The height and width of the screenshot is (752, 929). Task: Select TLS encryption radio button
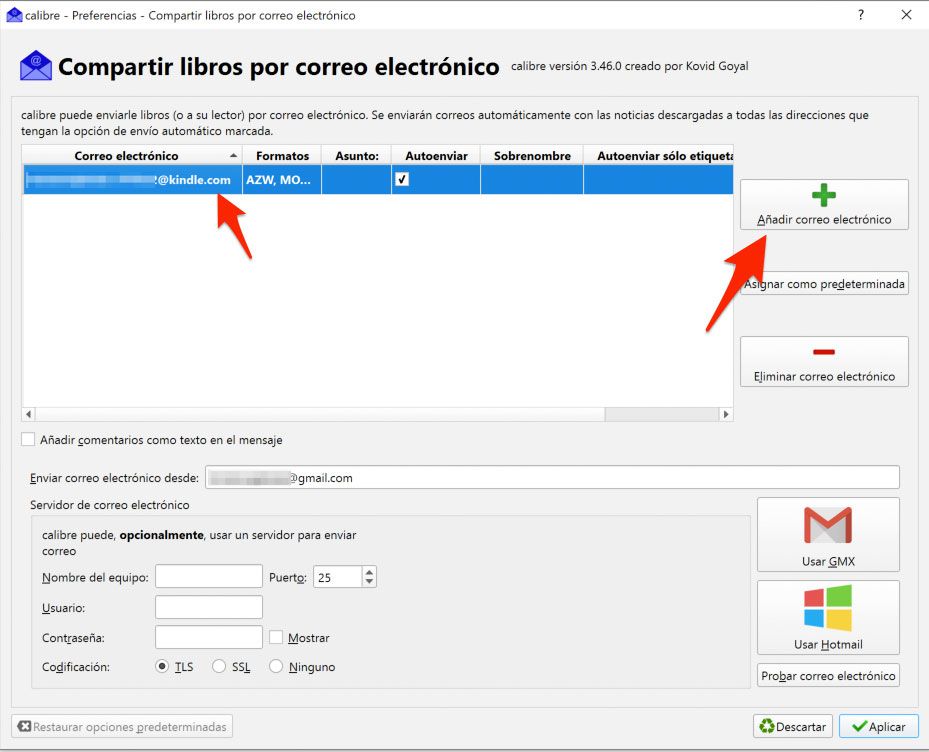tap(162, 666)
